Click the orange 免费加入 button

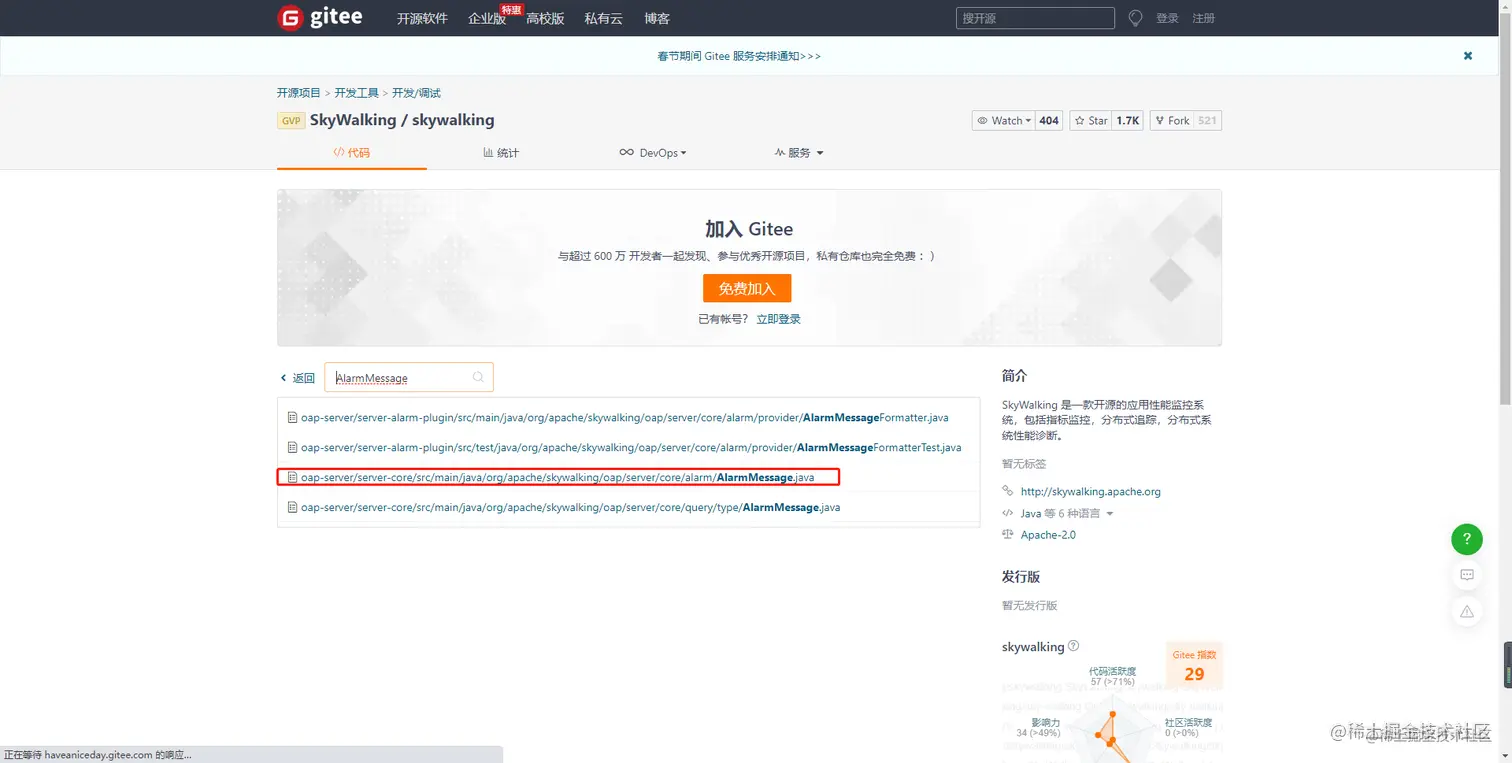tap(747, 288)
